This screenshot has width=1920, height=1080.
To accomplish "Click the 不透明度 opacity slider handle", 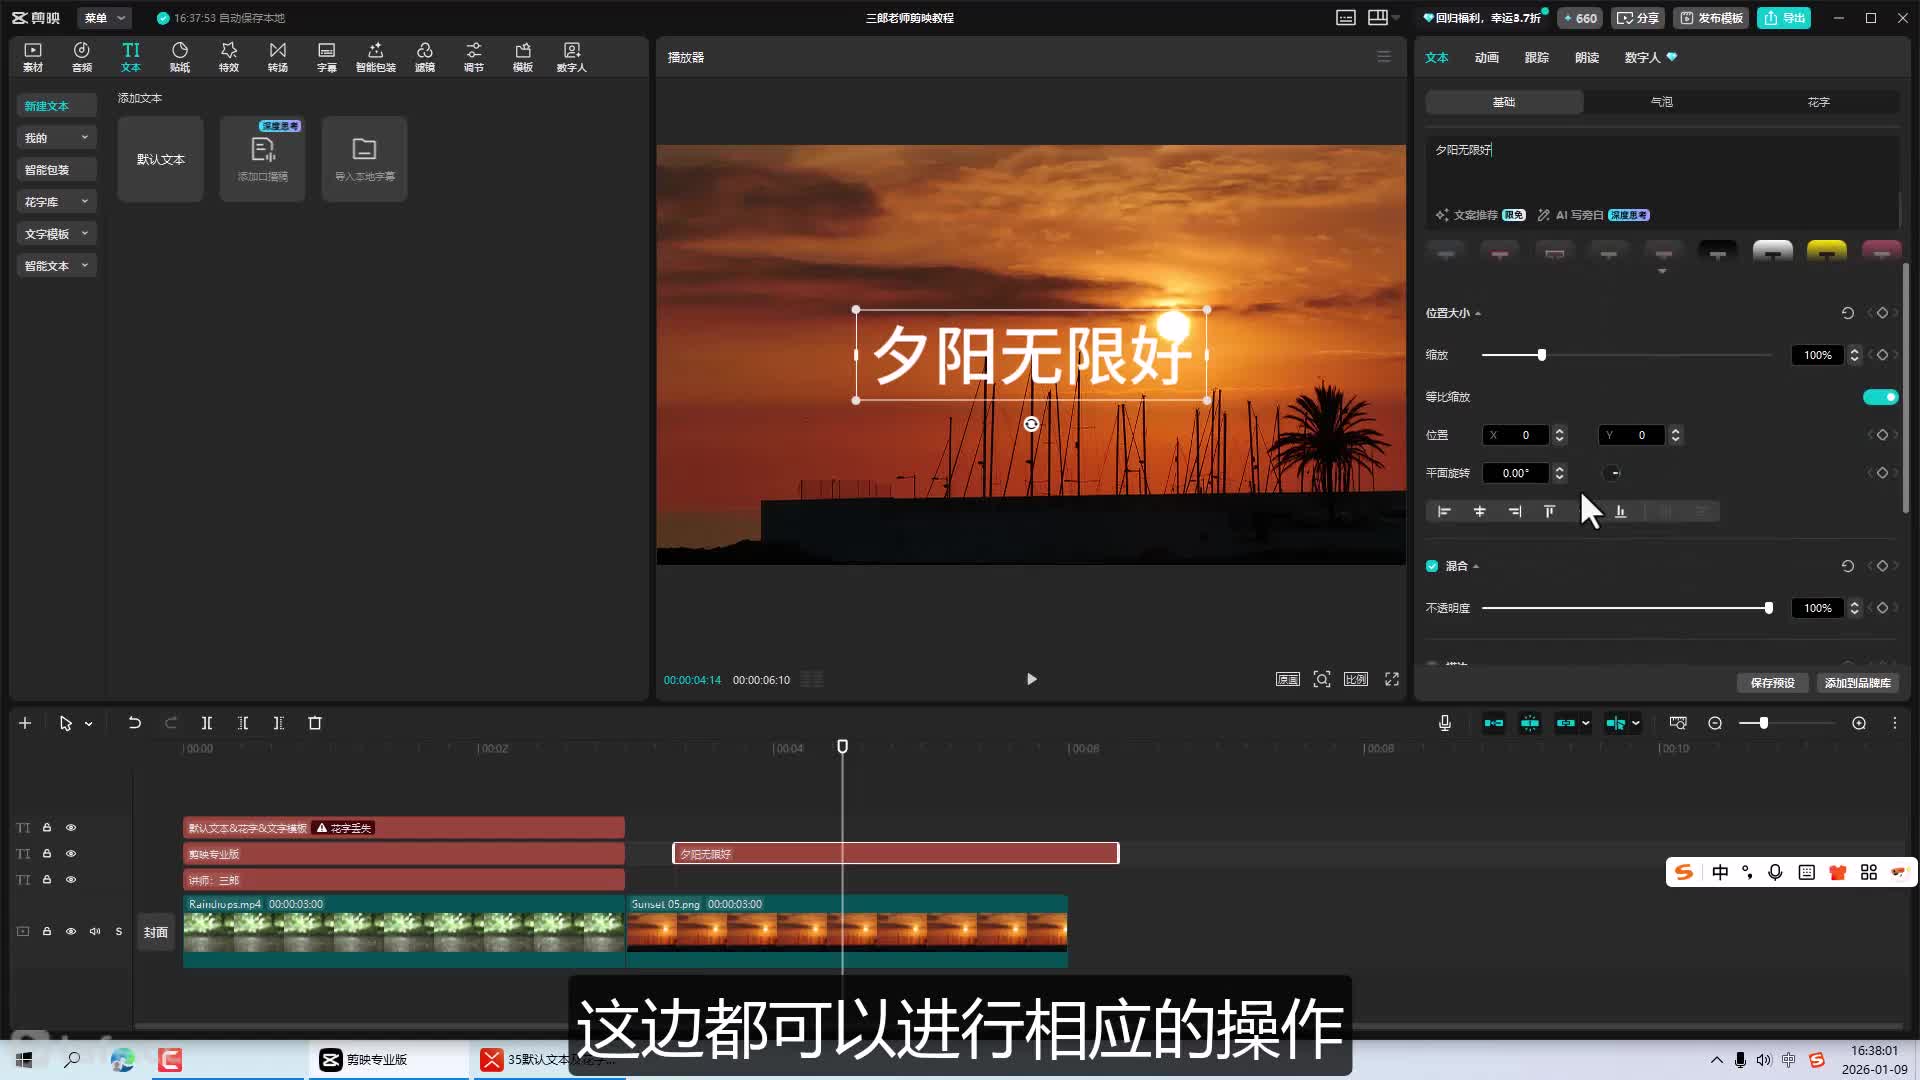I will click(1769, 608).
